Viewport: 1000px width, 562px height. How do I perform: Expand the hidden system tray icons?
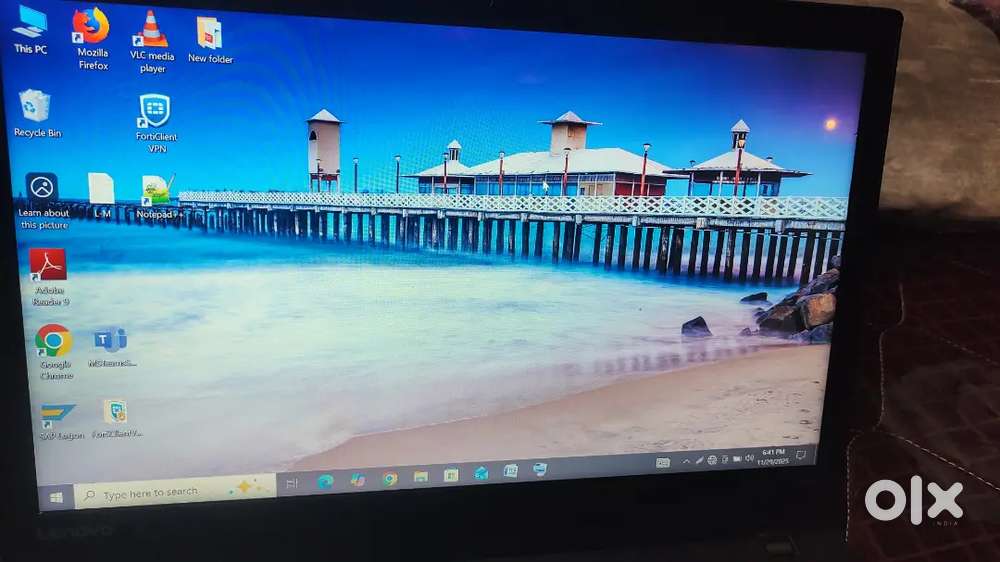coord(686,461)
